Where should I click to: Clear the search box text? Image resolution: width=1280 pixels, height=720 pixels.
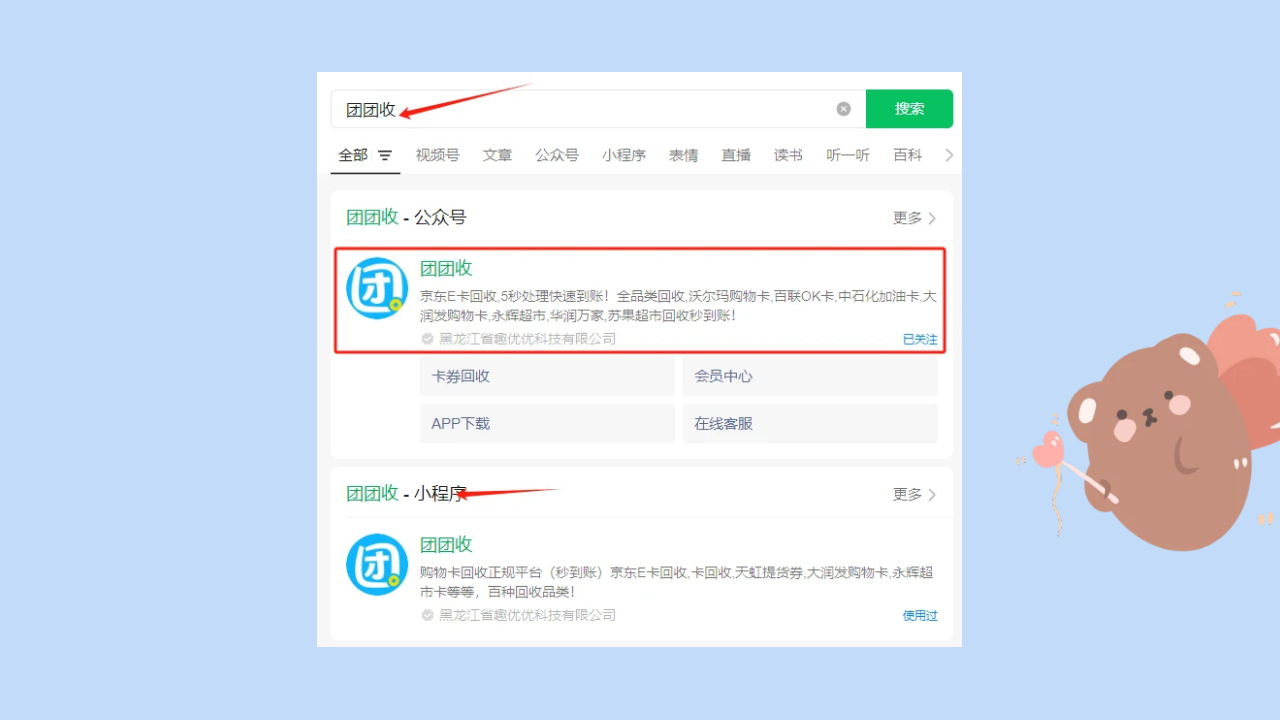click(843, 109)
